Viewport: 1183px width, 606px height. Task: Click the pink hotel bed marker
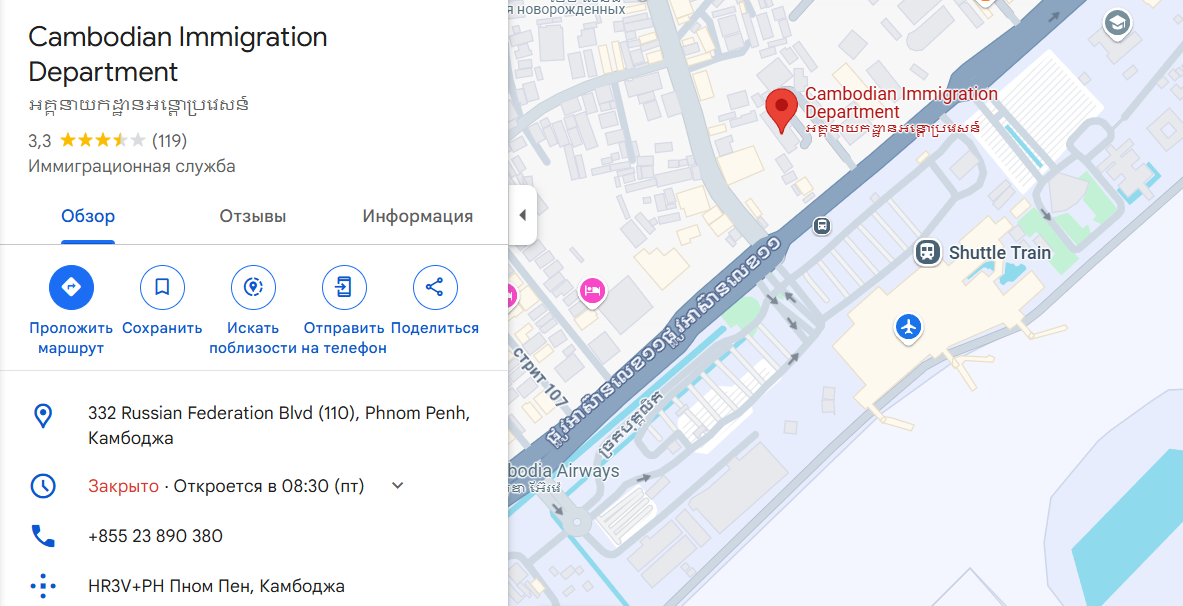tap(592, 291)
